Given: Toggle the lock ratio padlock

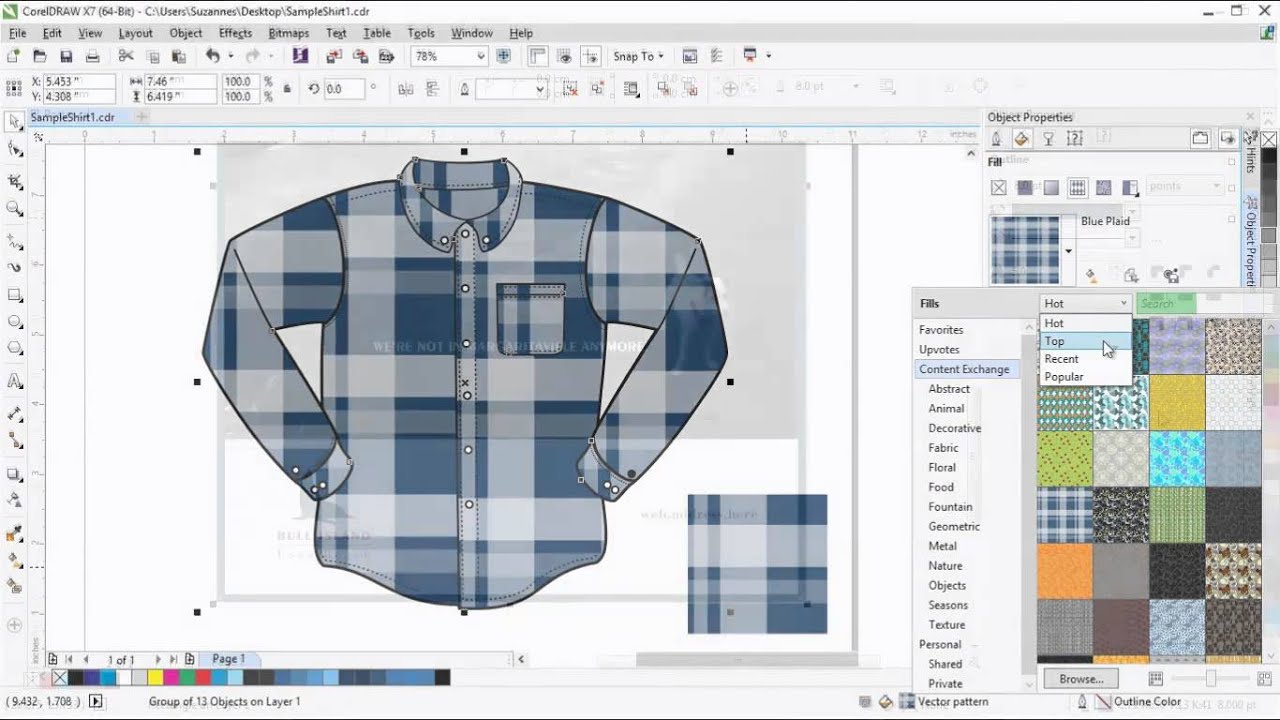Looking at the screenshot, I should click(287, 89).
